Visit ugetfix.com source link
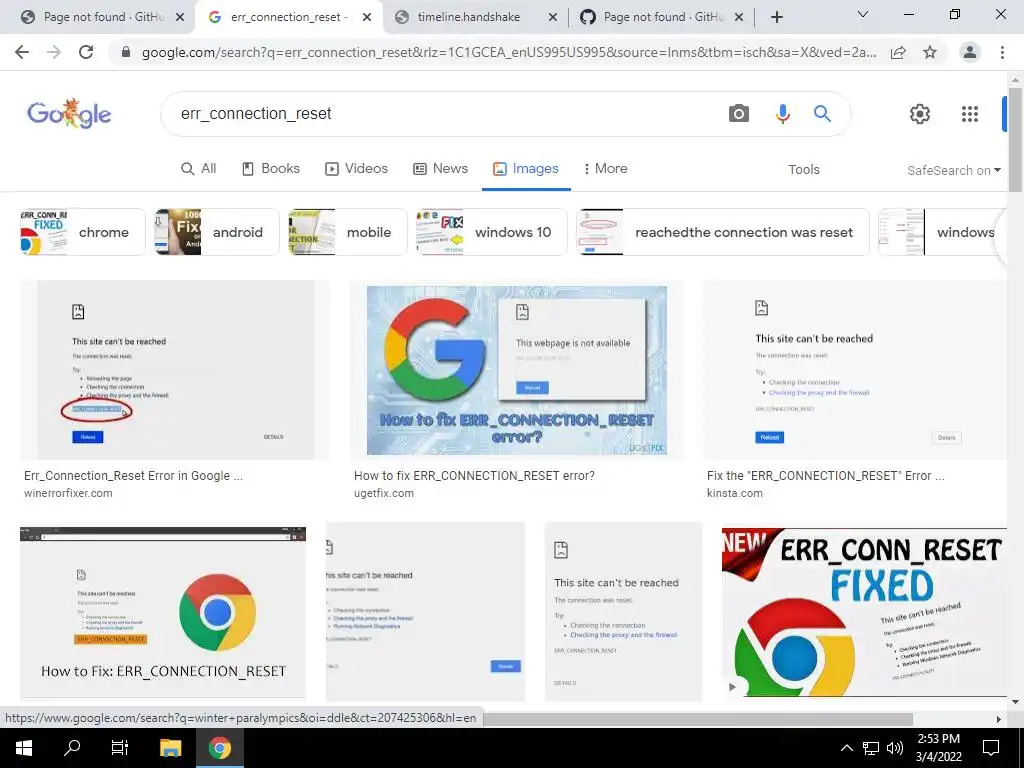Viewport: 1024px width, 768px height. coord(383,493)
